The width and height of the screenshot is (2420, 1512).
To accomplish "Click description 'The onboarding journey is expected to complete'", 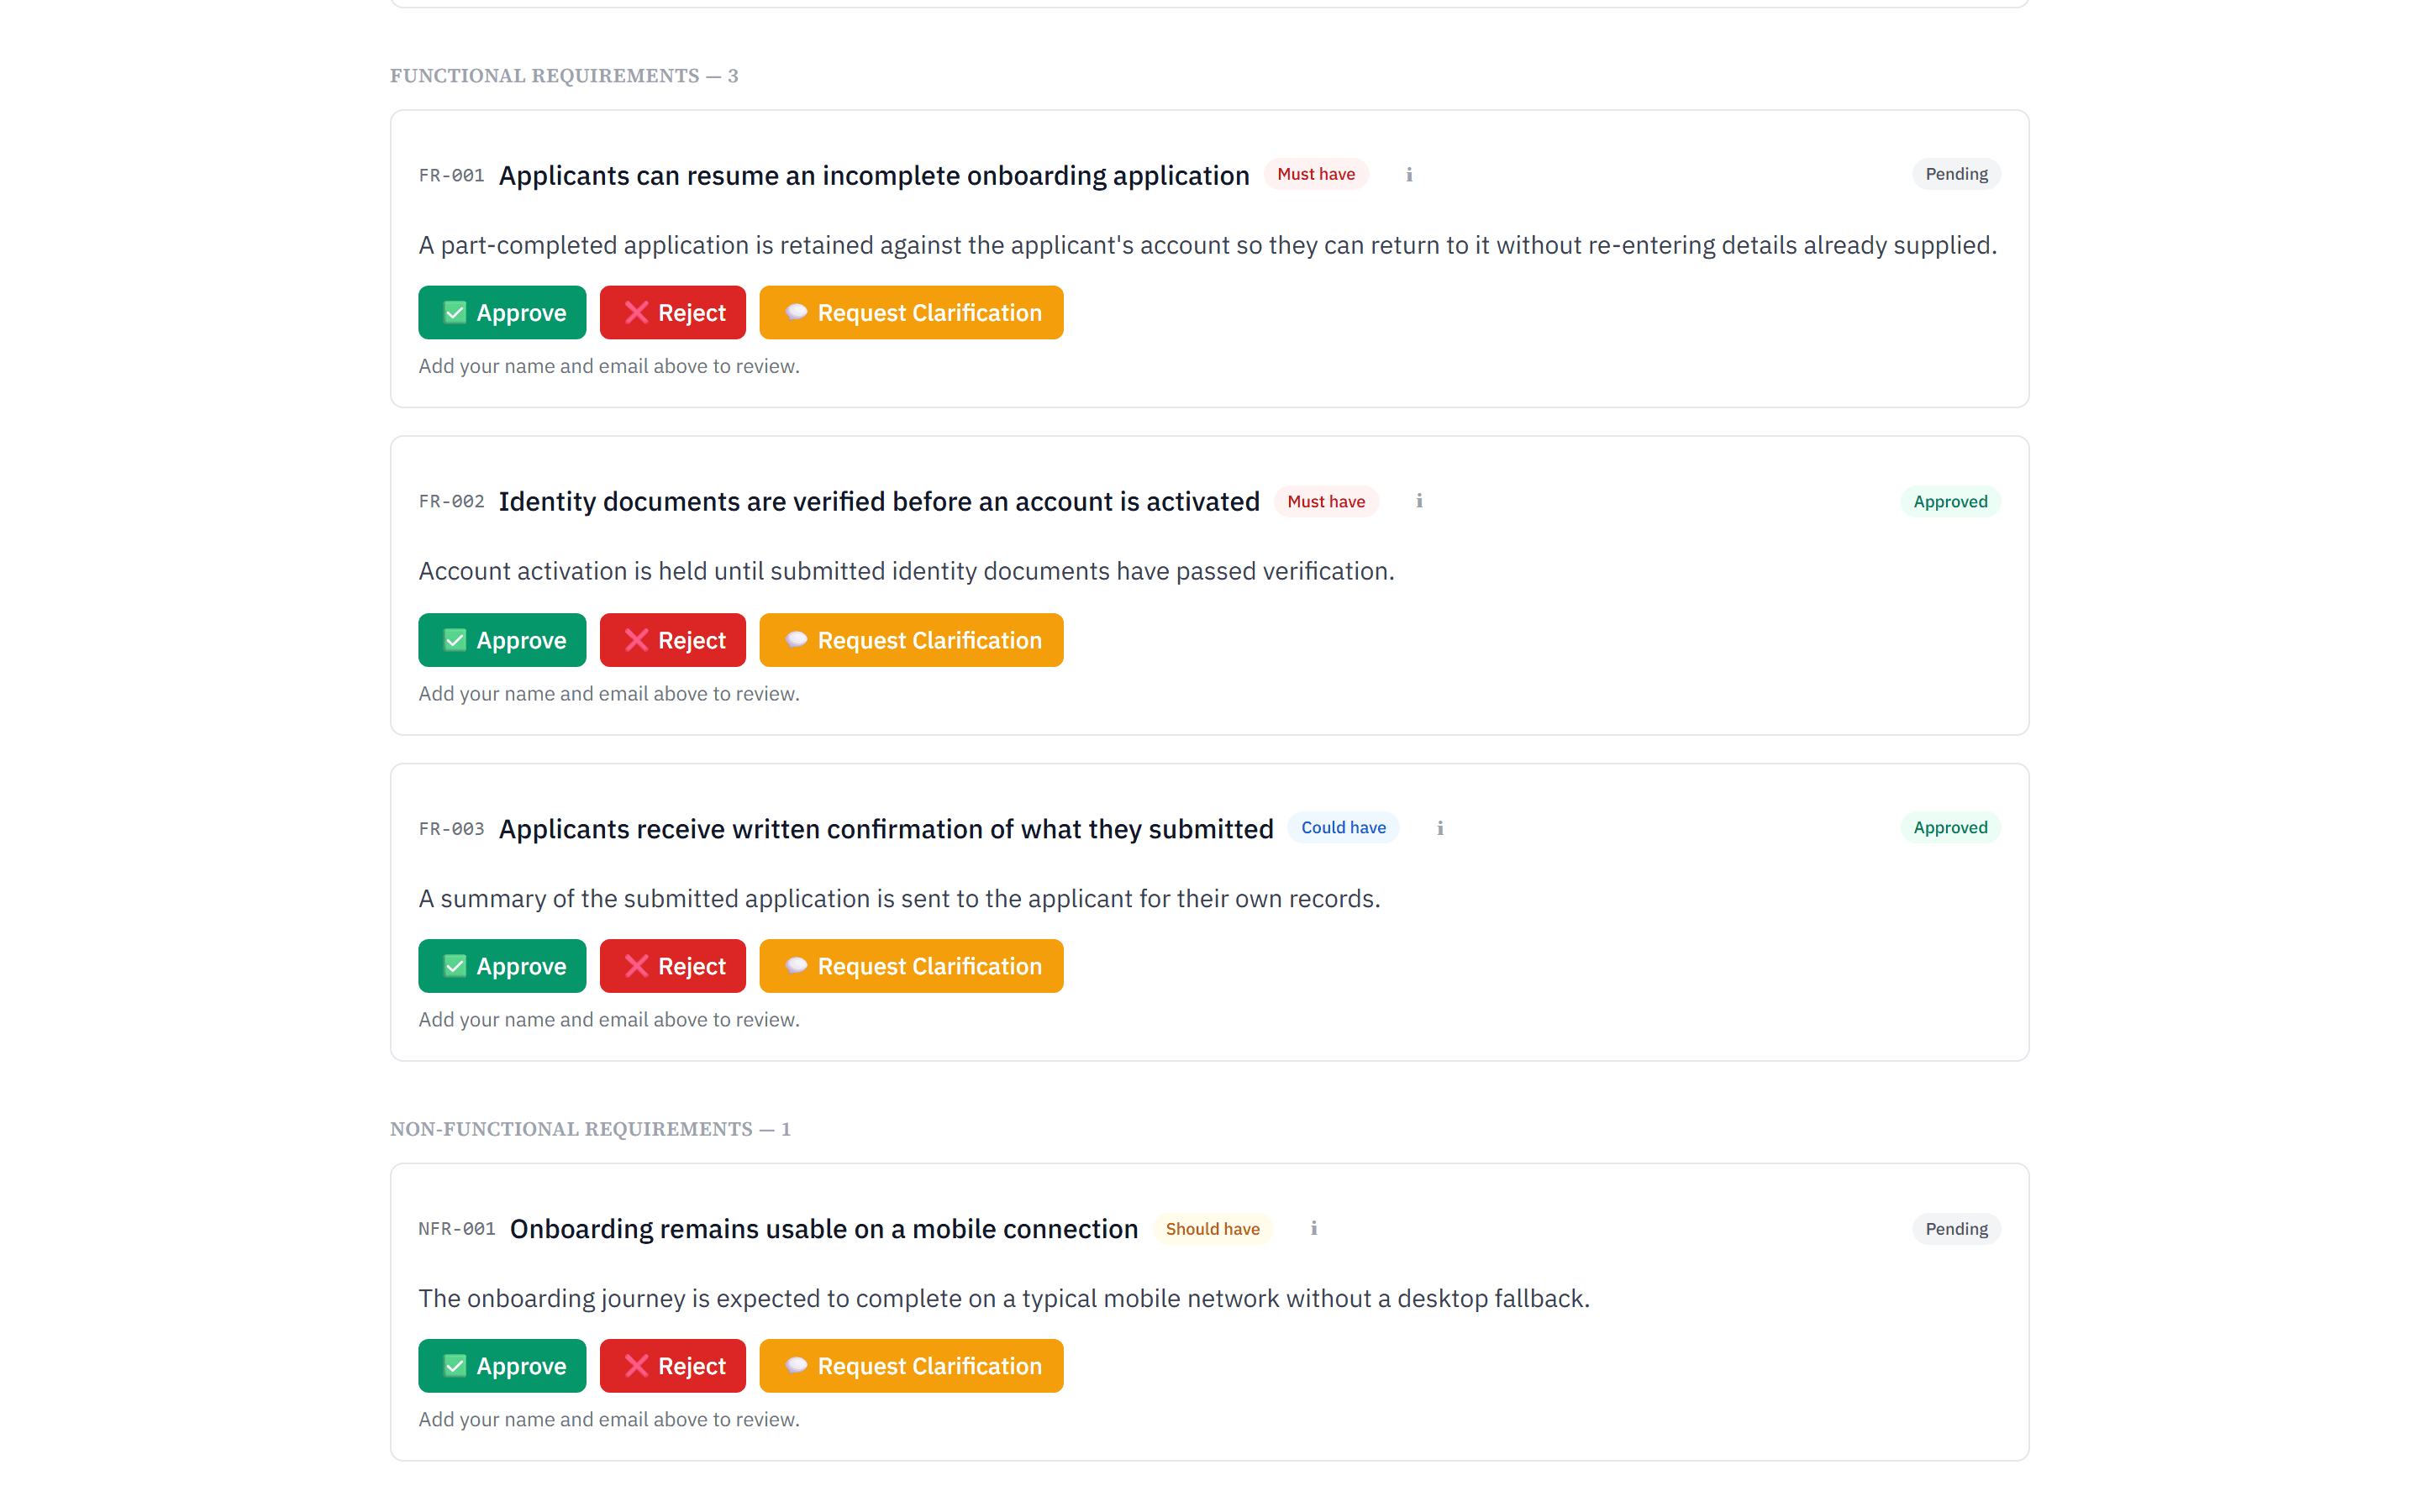I will click(x=1004, y=1298).
